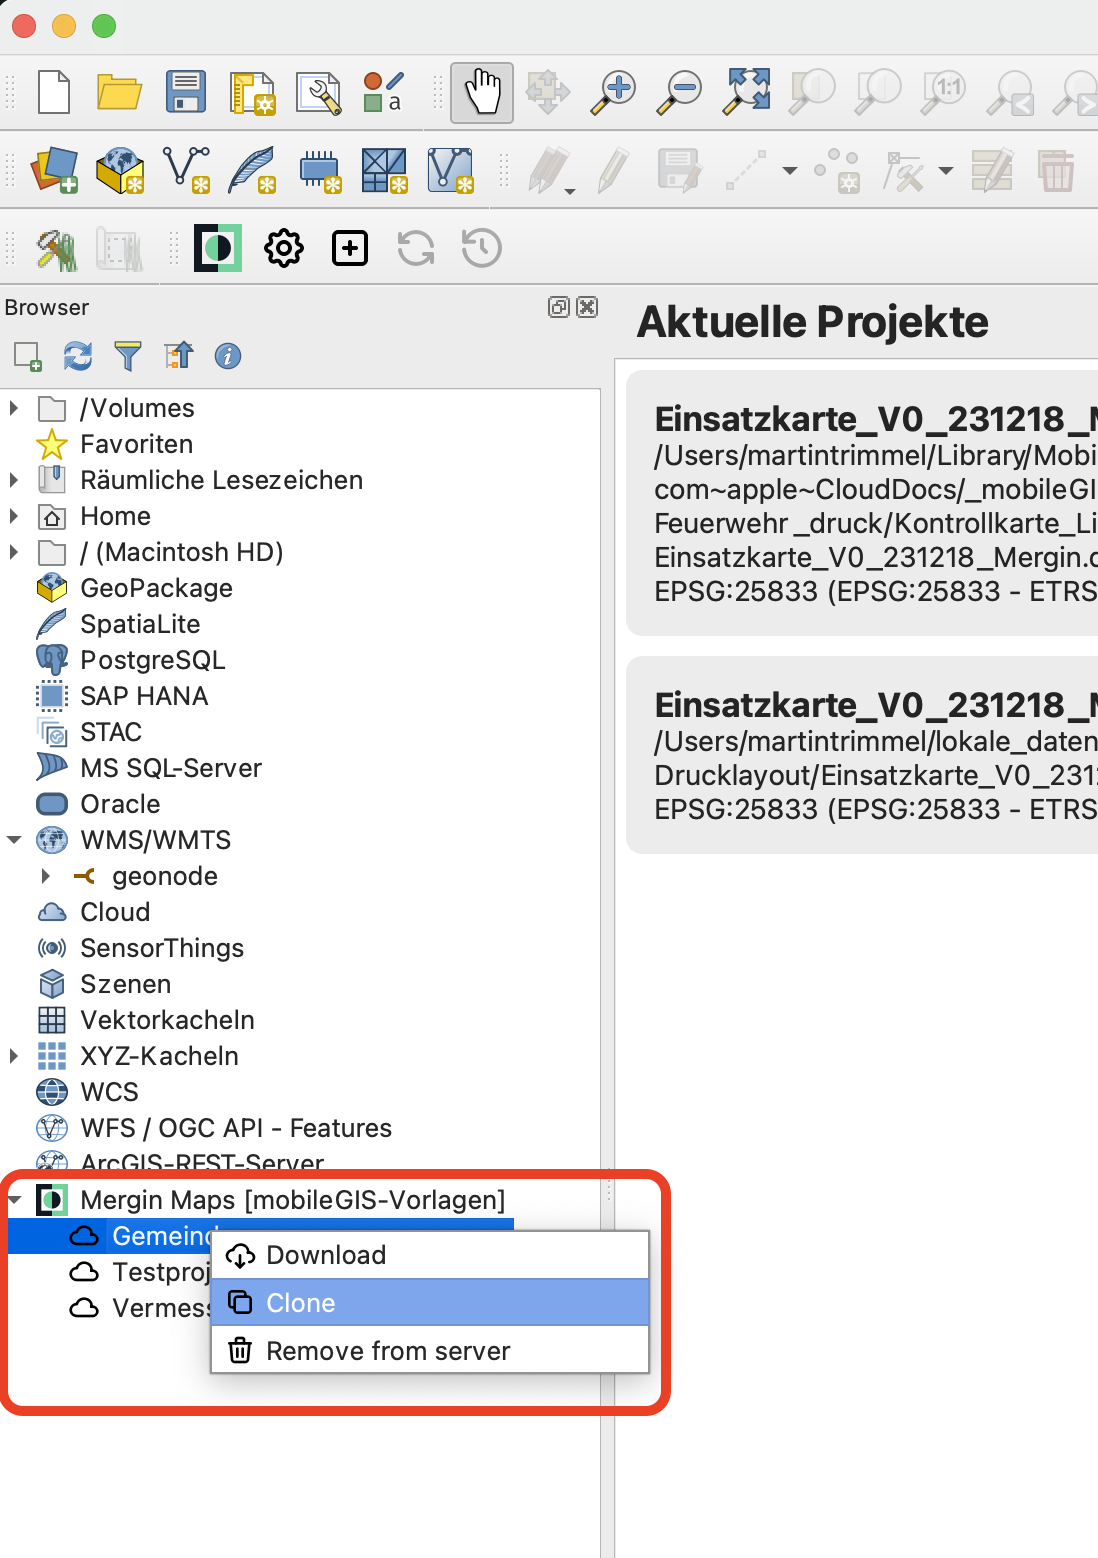Screen dimensions: 1098x1558
Task: Click the Browser Add Selected Layers icon
Action: pyautogui.click(x=27, y=356)
